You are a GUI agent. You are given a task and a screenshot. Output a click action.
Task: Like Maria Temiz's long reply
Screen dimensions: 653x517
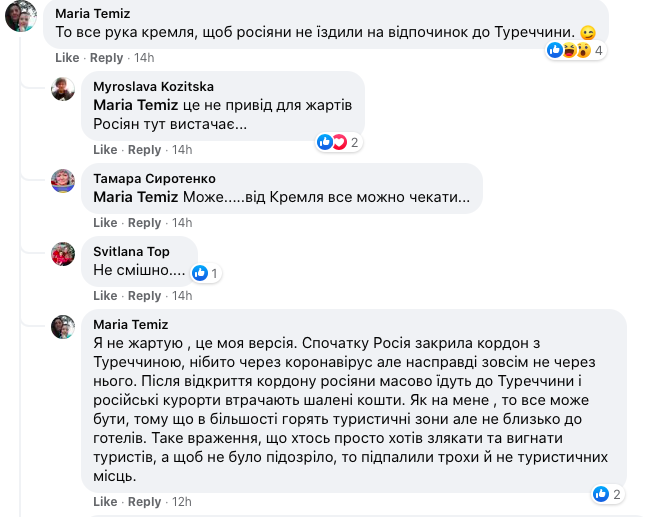[x=105, y=502]
